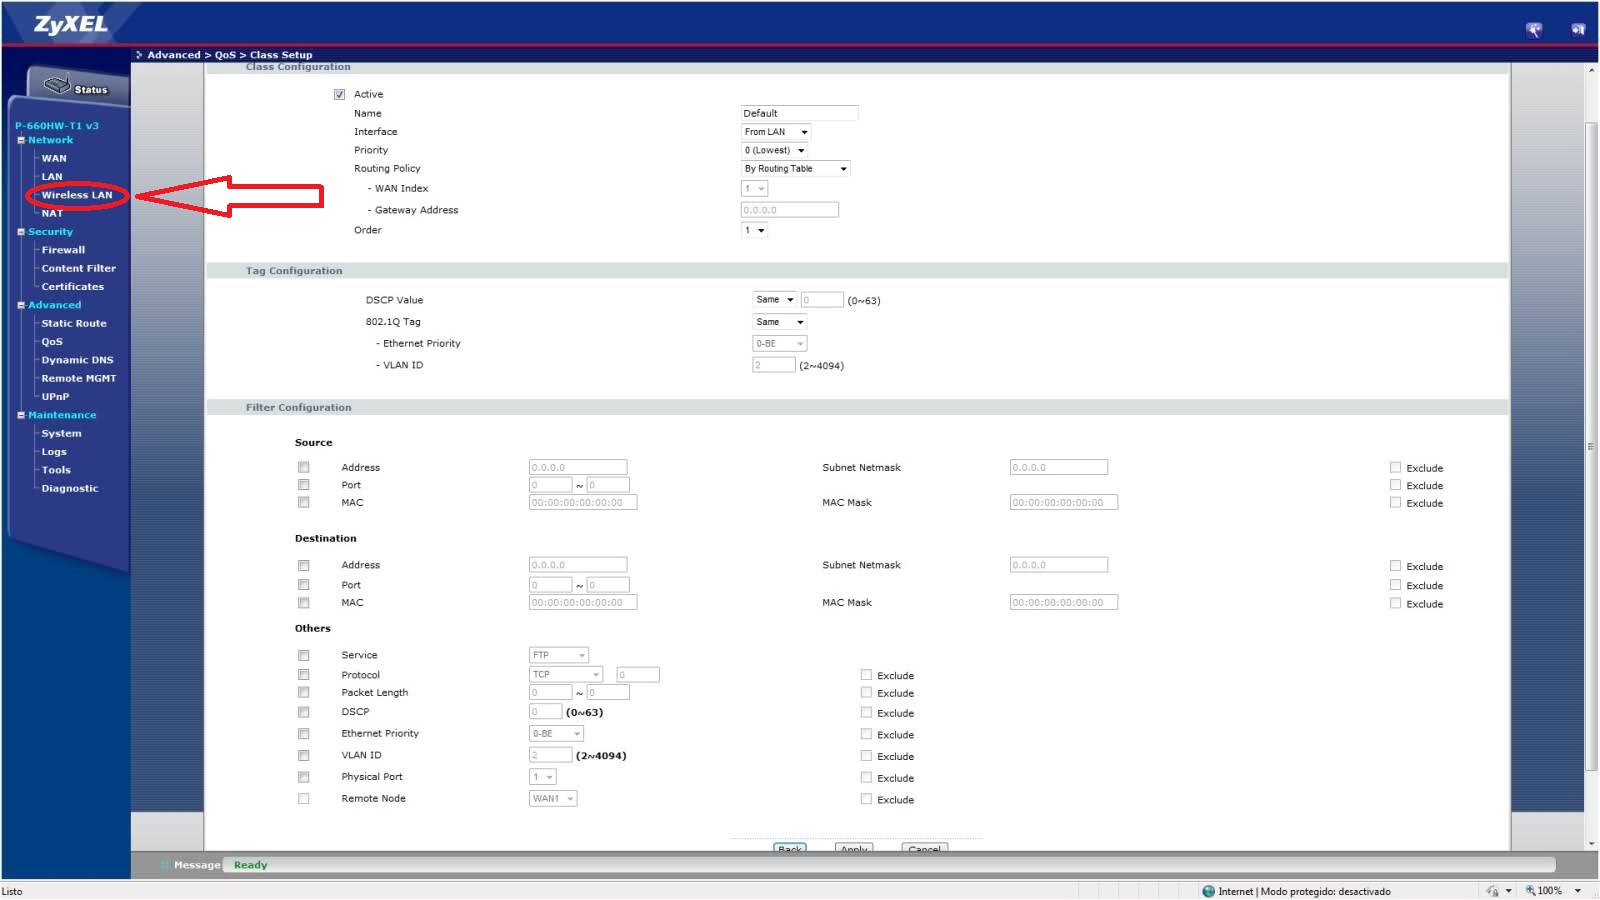
Task: Open the Priority 0 (Lowest) dropdown
Action: 774,150
